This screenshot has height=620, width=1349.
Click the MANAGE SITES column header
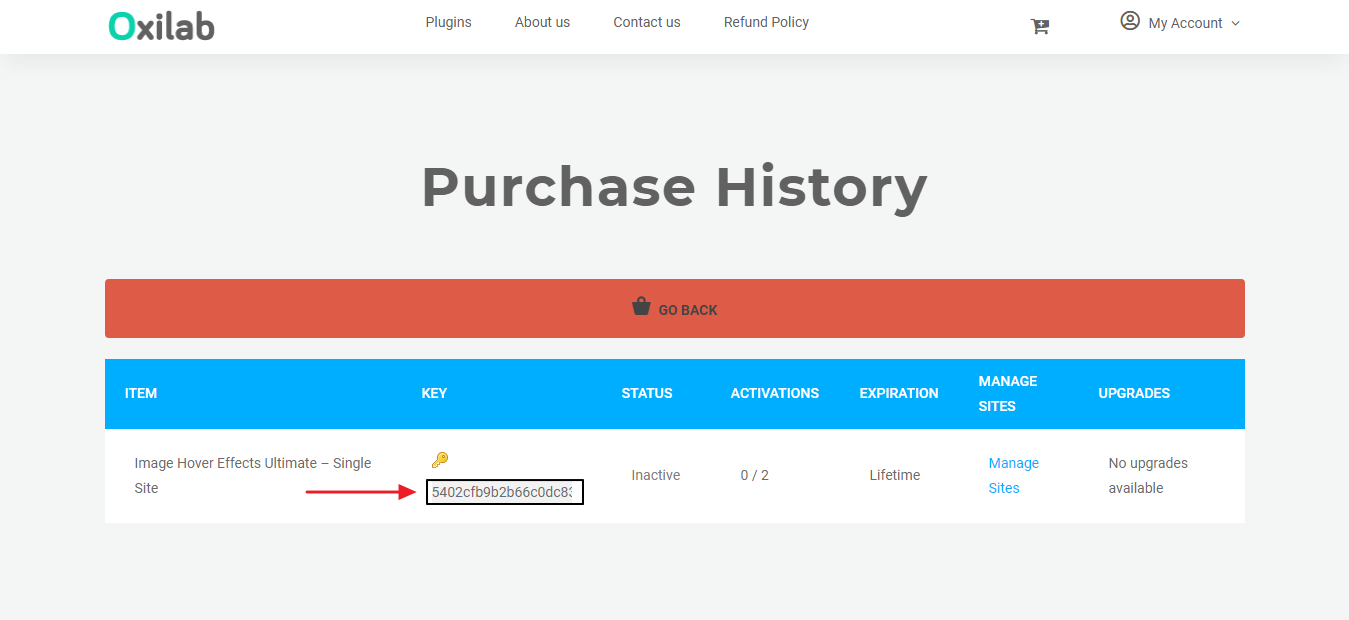[1008, 393]
